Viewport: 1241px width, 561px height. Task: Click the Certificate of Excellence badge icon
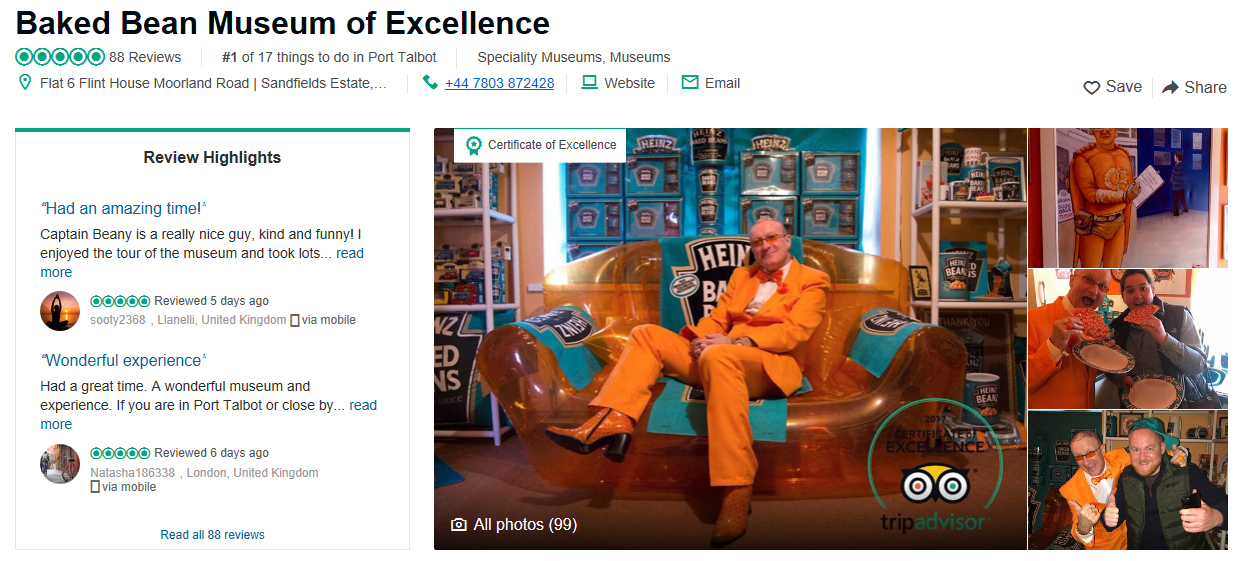click(473, 145)
